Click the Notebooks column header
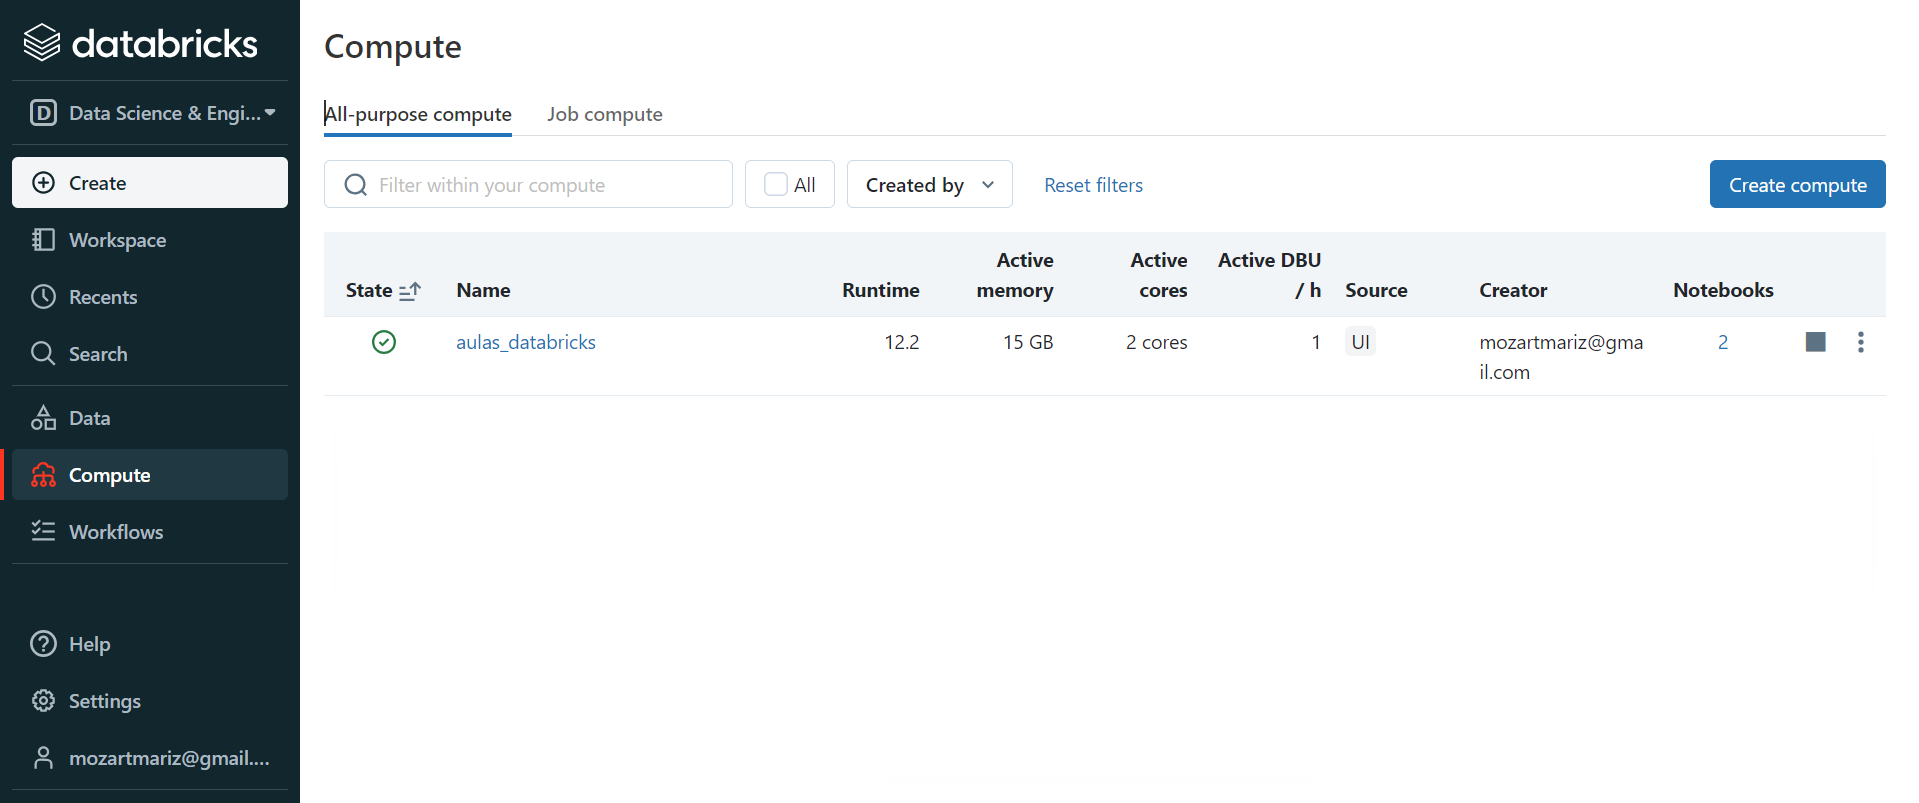The height and width of the screenshot is (803, 1919). (1723, 290)
